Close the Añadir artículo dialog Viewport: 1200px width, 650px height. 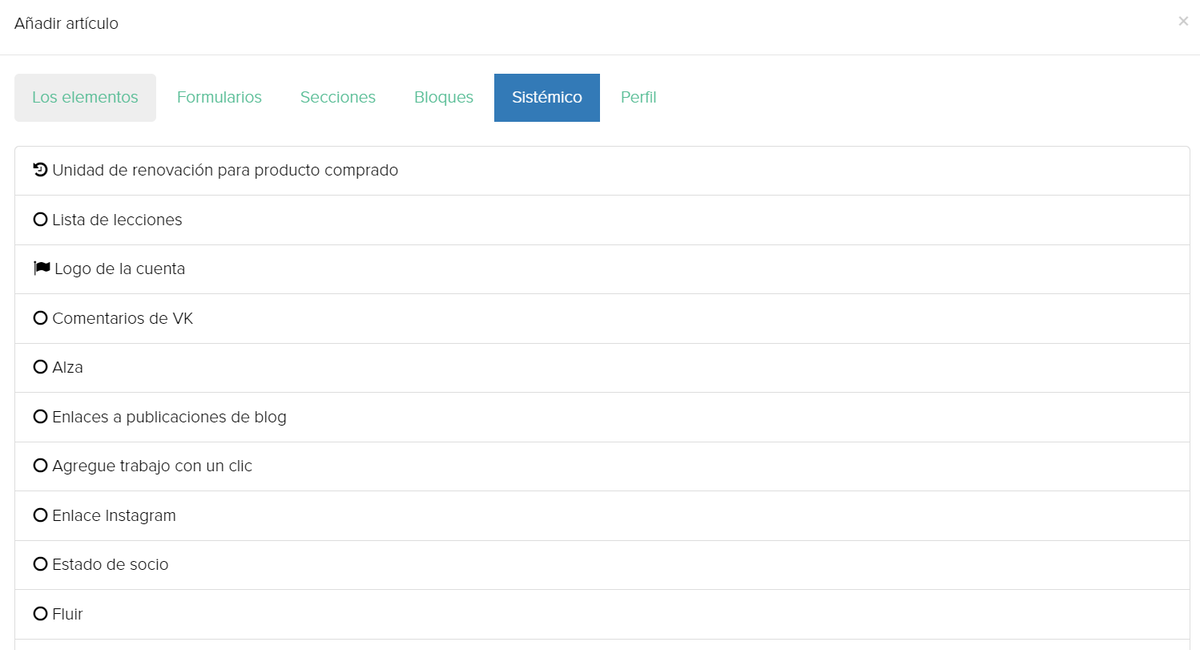[1183, 21]
